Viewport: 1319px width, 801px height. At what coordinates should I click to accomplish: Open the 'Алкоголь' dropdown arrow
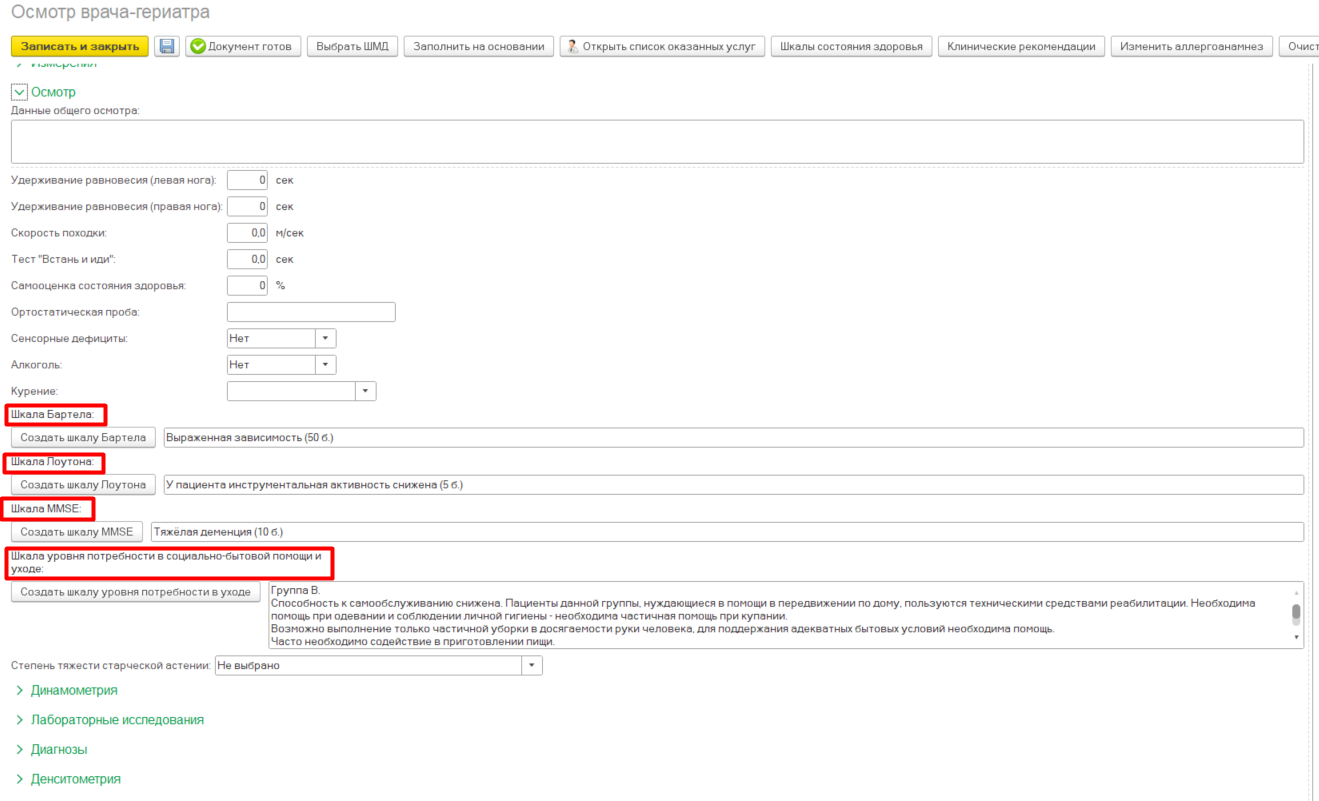[326, 365]
